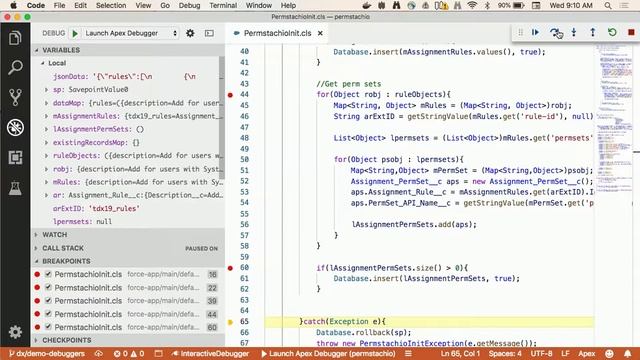Click Ln 65, Col 1 in status bar
The height and width of the screenshot is (360, 640).
460,353
